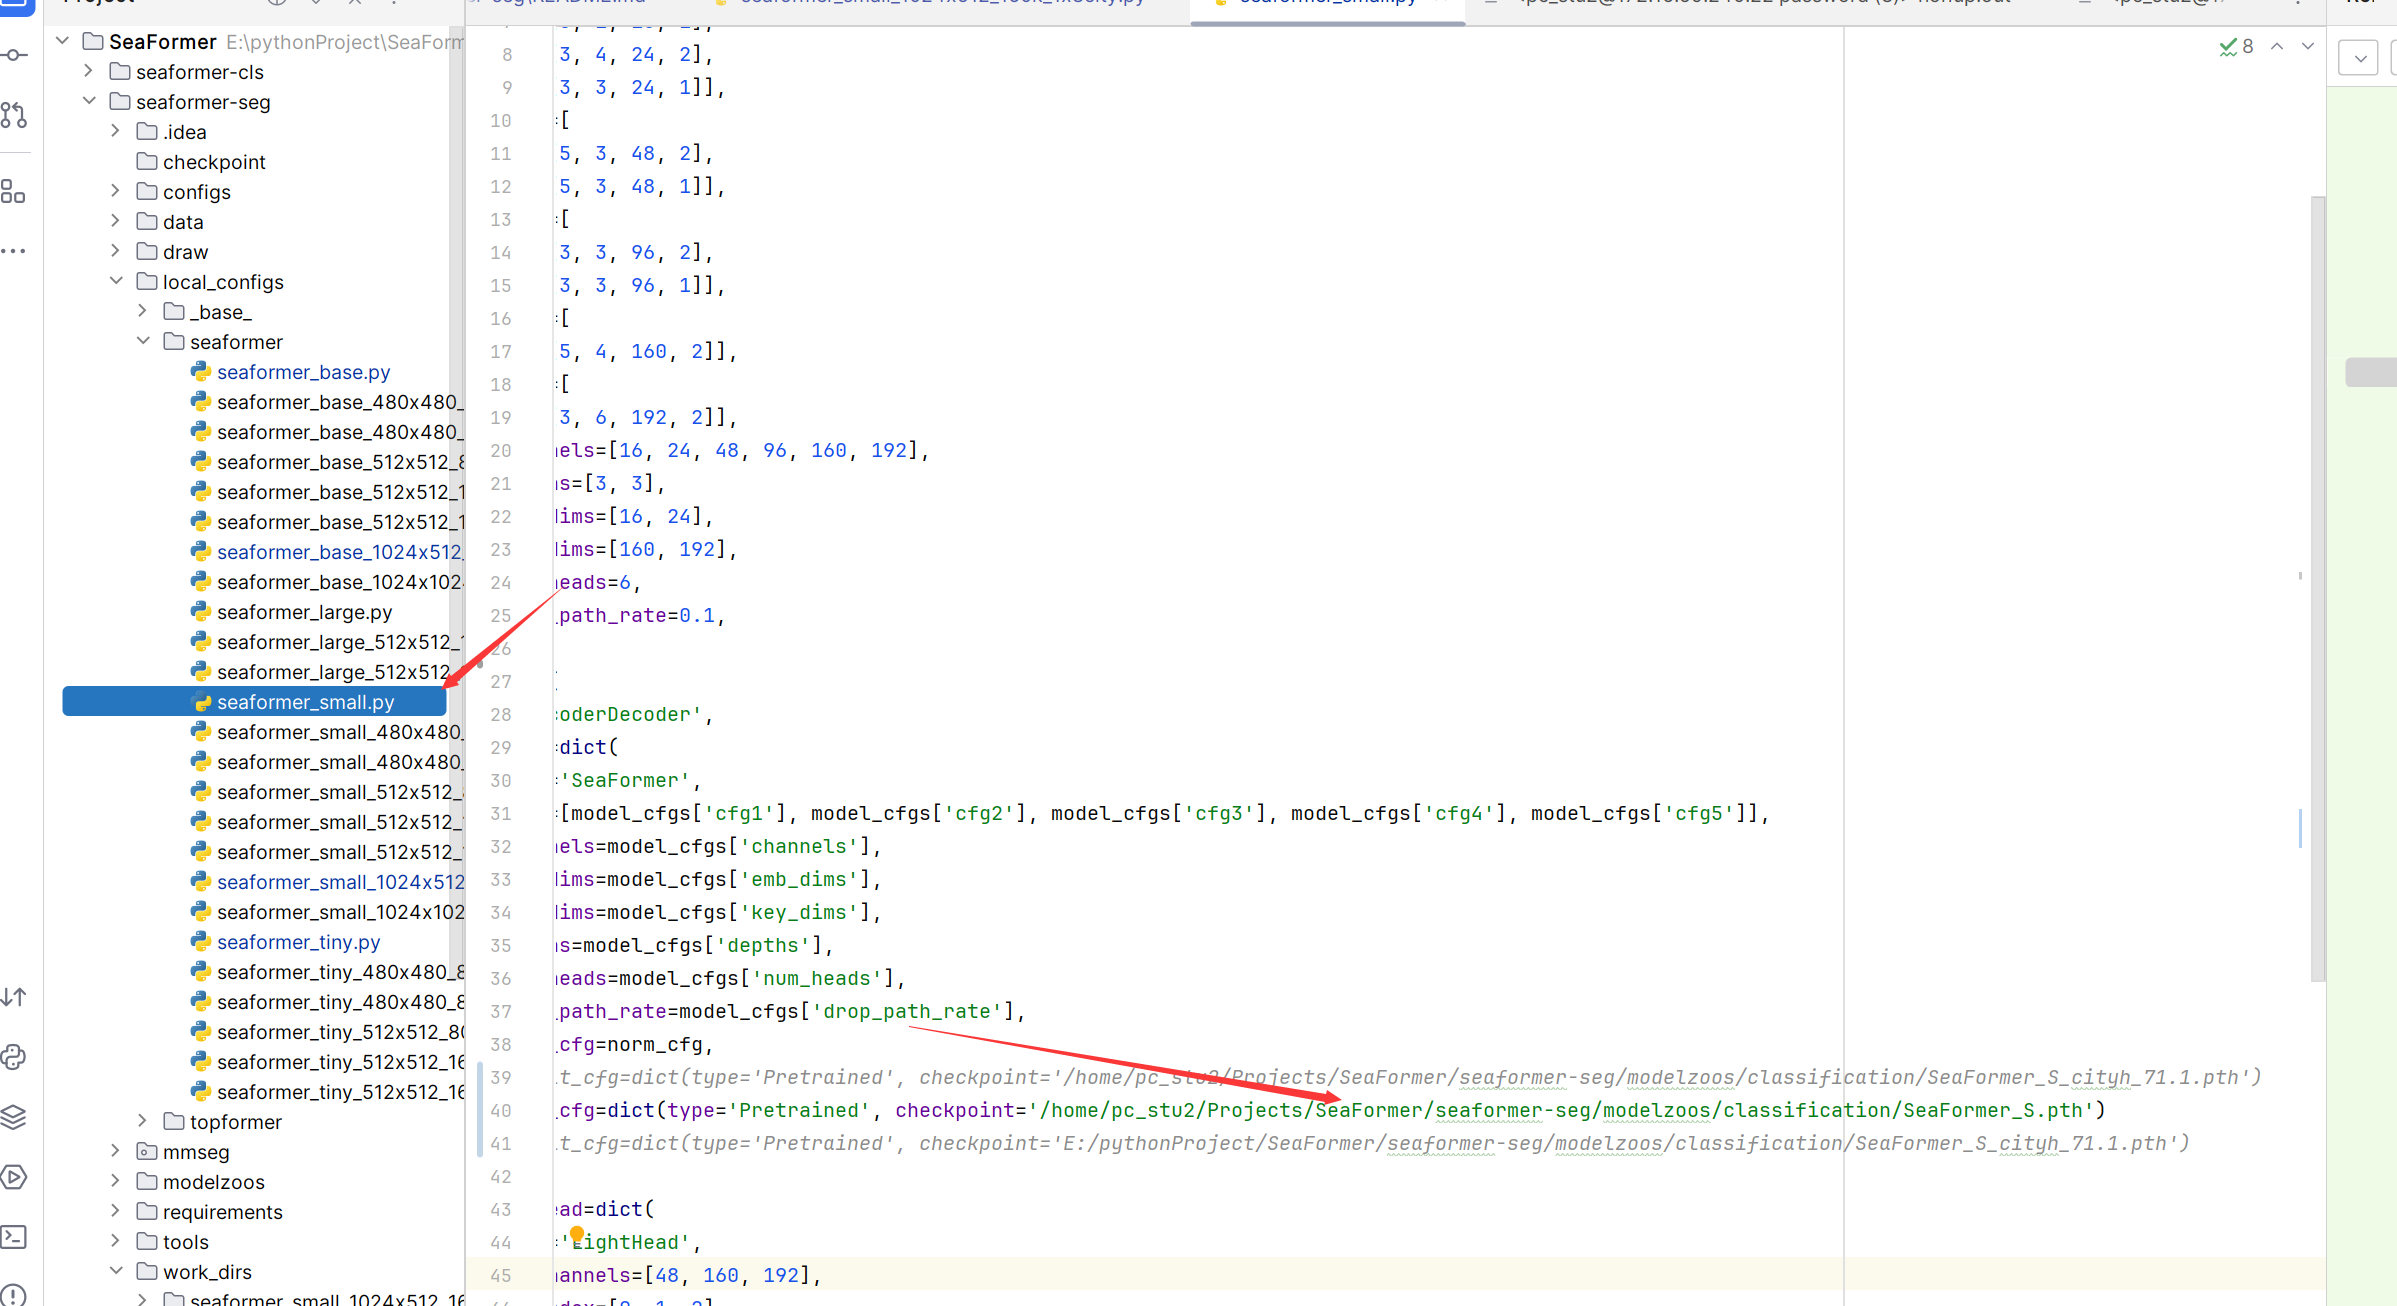Viewport: 2397px width, 1306px height.
Task: Select seaformer_tiny.py file
Action: pos(298,942)
